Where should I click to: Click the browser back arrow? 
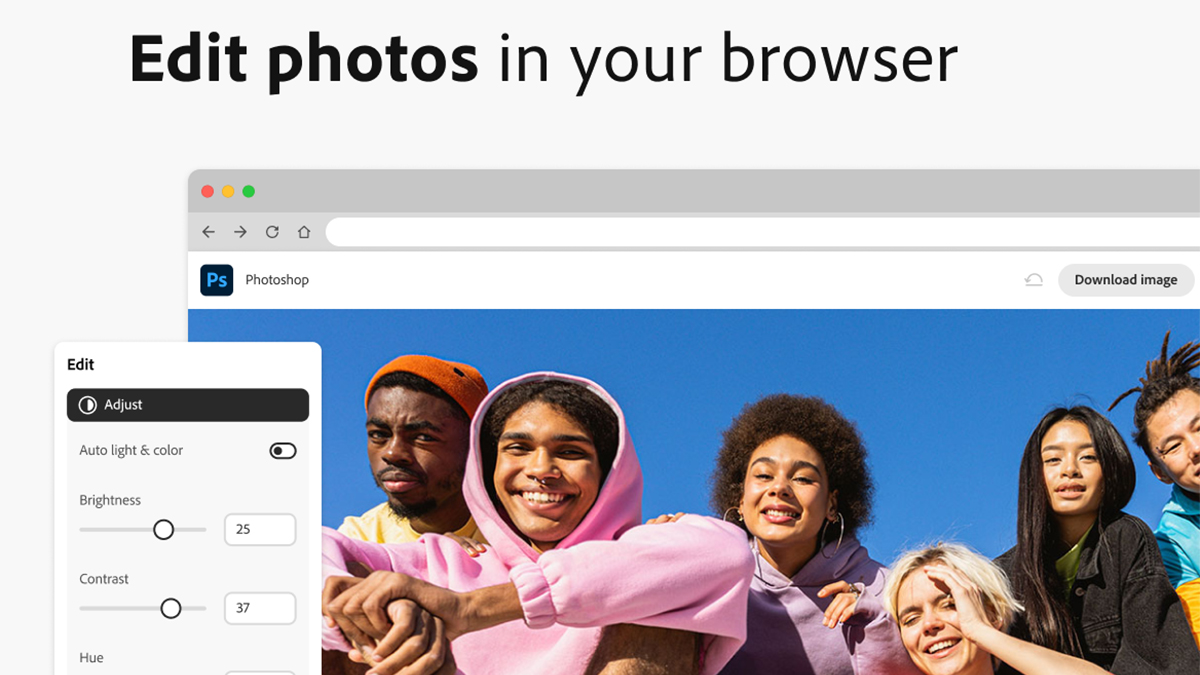tap(208, 231)
